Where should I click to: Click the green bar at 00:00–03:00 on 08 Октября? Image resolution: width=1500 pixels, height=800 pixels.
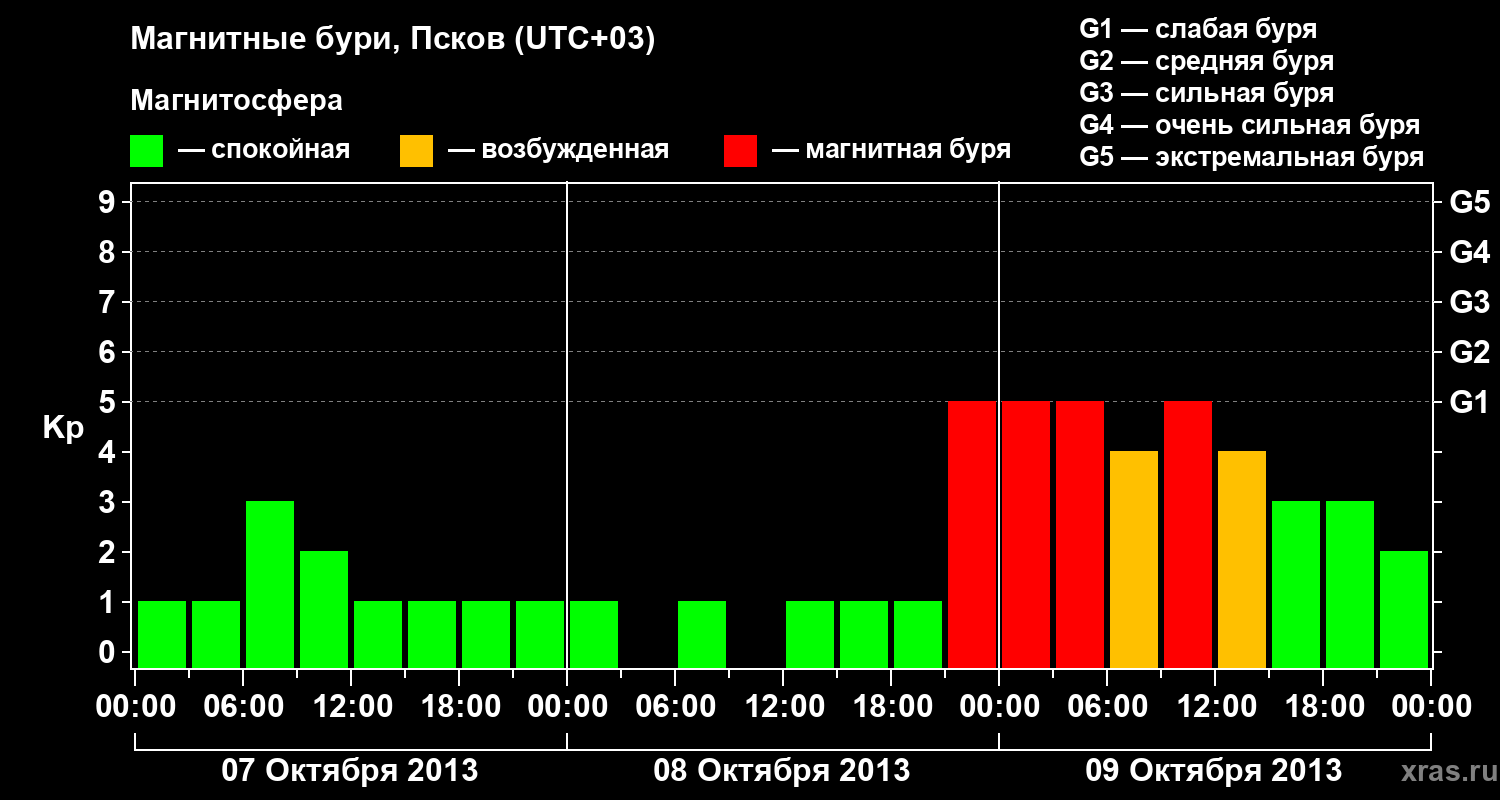coord(594,634)
